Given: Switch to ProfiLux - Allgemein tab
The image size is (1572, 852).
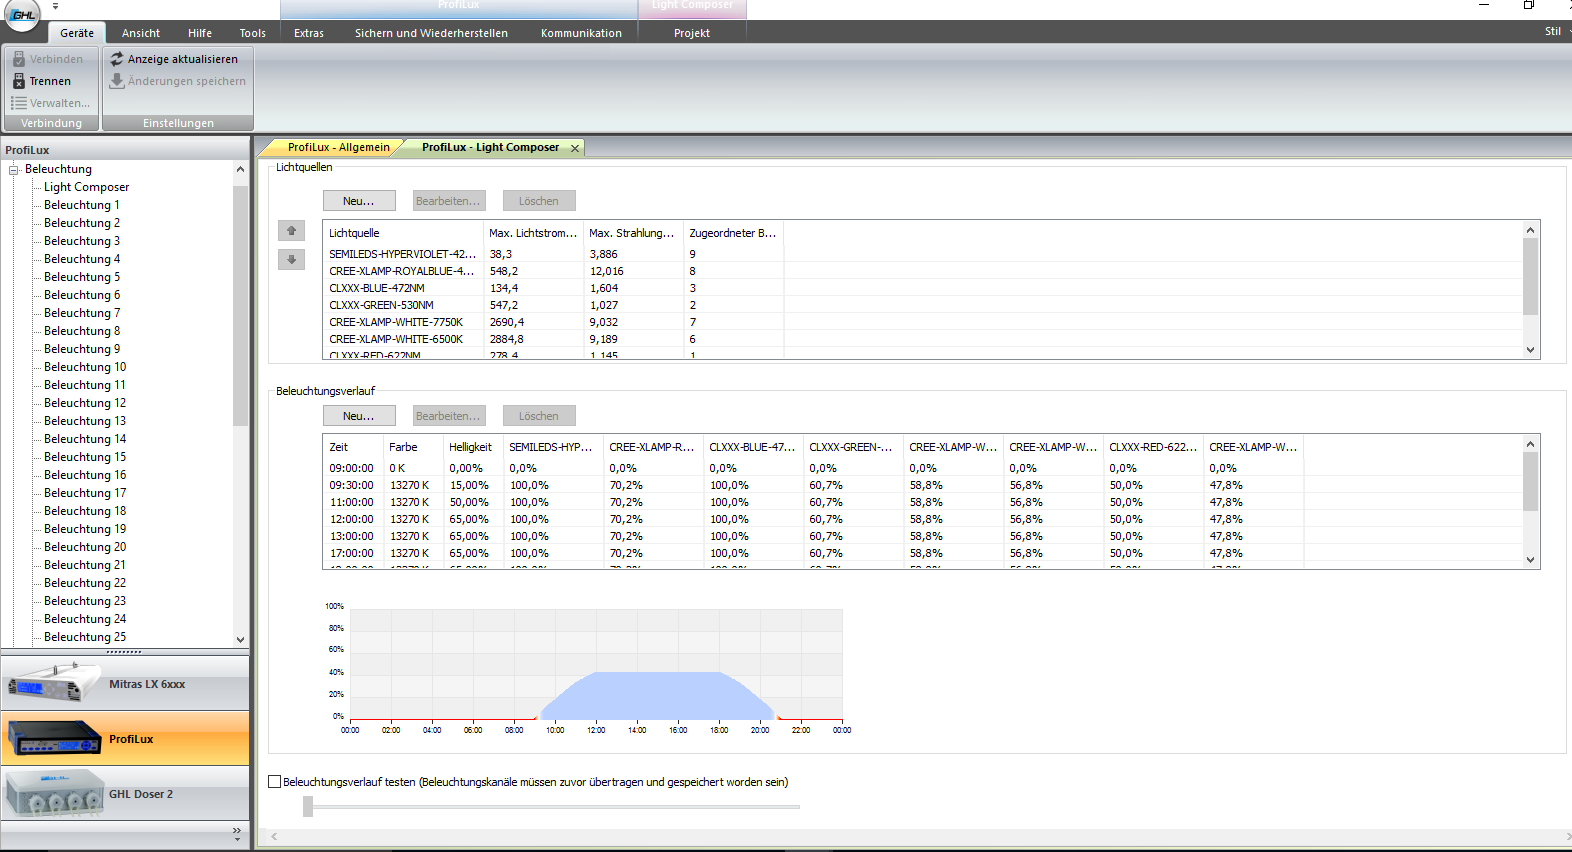Looking at the screenshot, I should (x=338, y=147).
